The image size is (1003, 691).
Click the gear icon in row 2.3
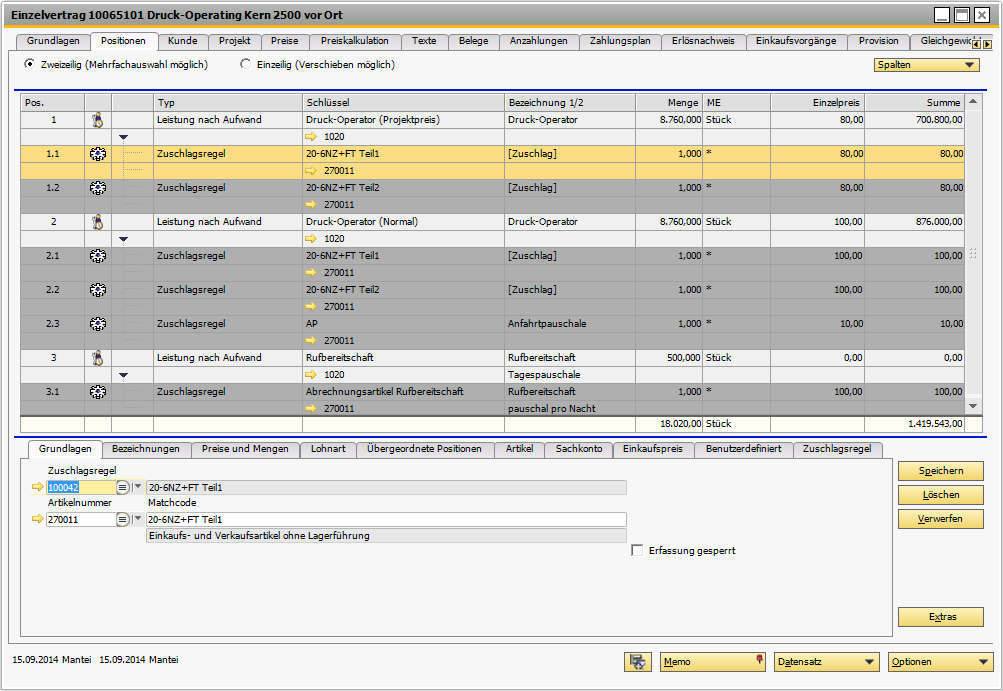tap(98, 324)
